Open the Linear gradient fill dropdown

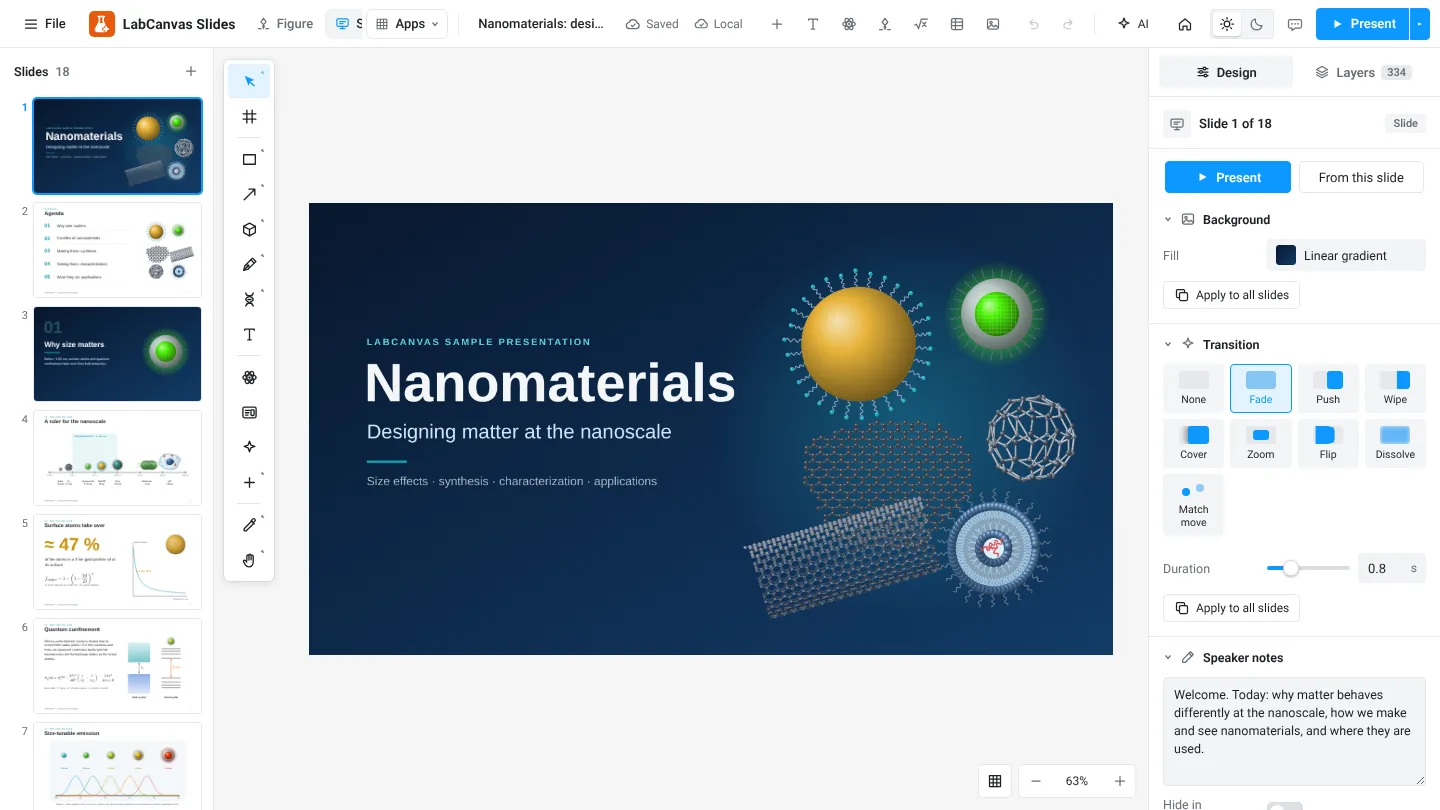click(x=1346, y=255)
